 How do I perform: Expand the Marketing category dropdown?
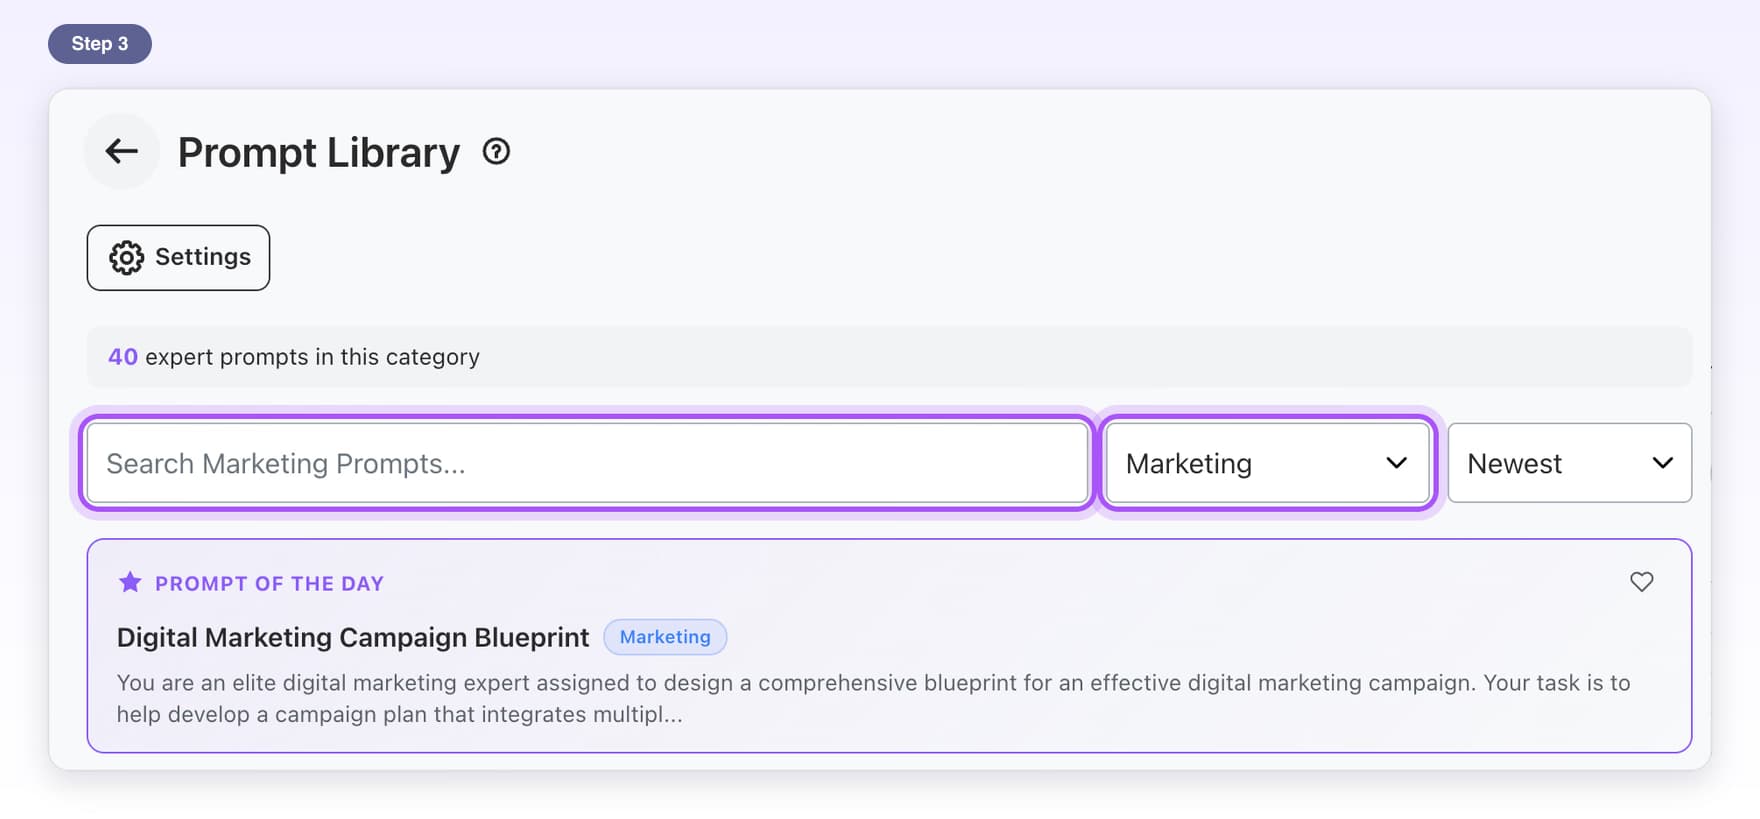(1268, 463)
